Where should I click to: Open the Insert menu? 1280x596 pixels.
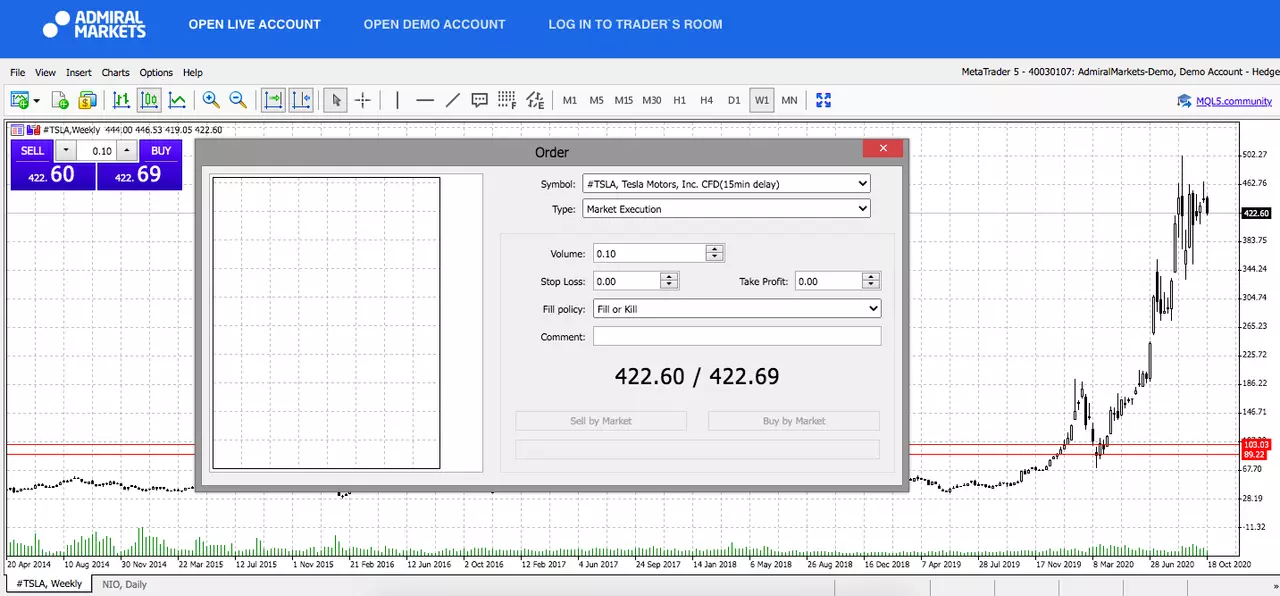[79, 72]
